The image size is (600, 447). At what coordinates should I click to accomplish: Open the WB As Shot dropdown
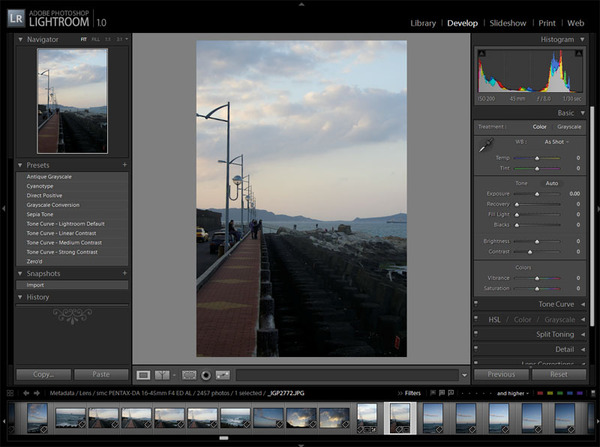556,142
